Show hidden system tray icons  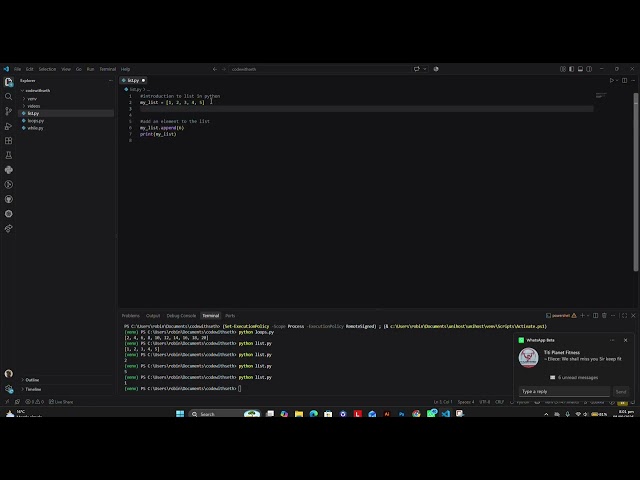pos(546,414)
